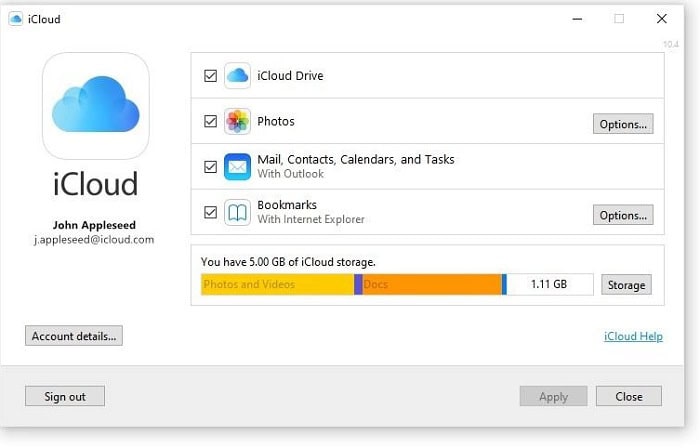Image resolution: width=700 pixels, height=448 pixels.
Task: Open the iCloud Help link
Action: [x=633, y=336]
